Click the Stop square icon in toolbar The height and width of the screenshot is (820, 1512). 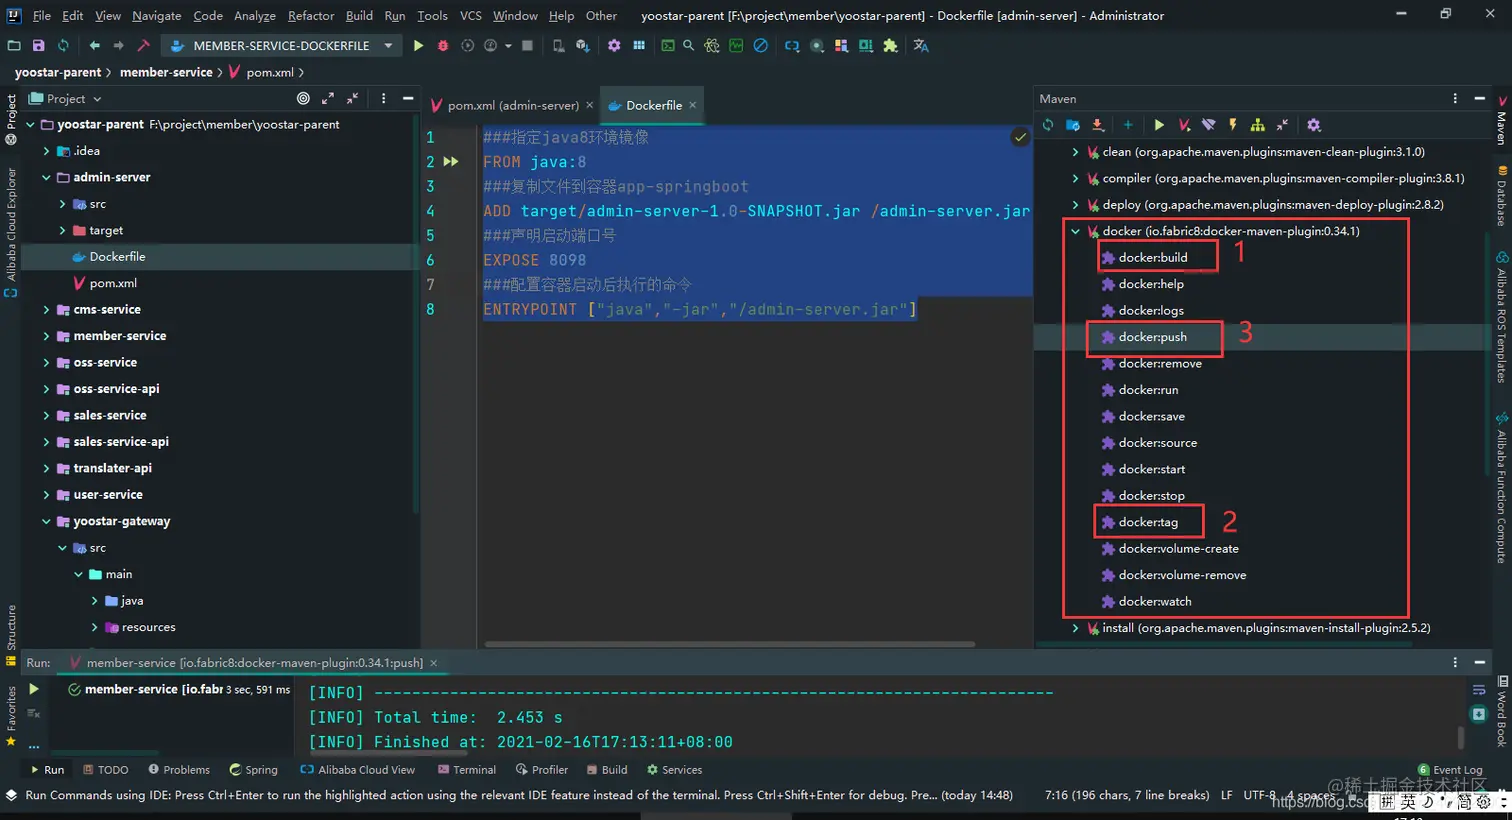527,45
